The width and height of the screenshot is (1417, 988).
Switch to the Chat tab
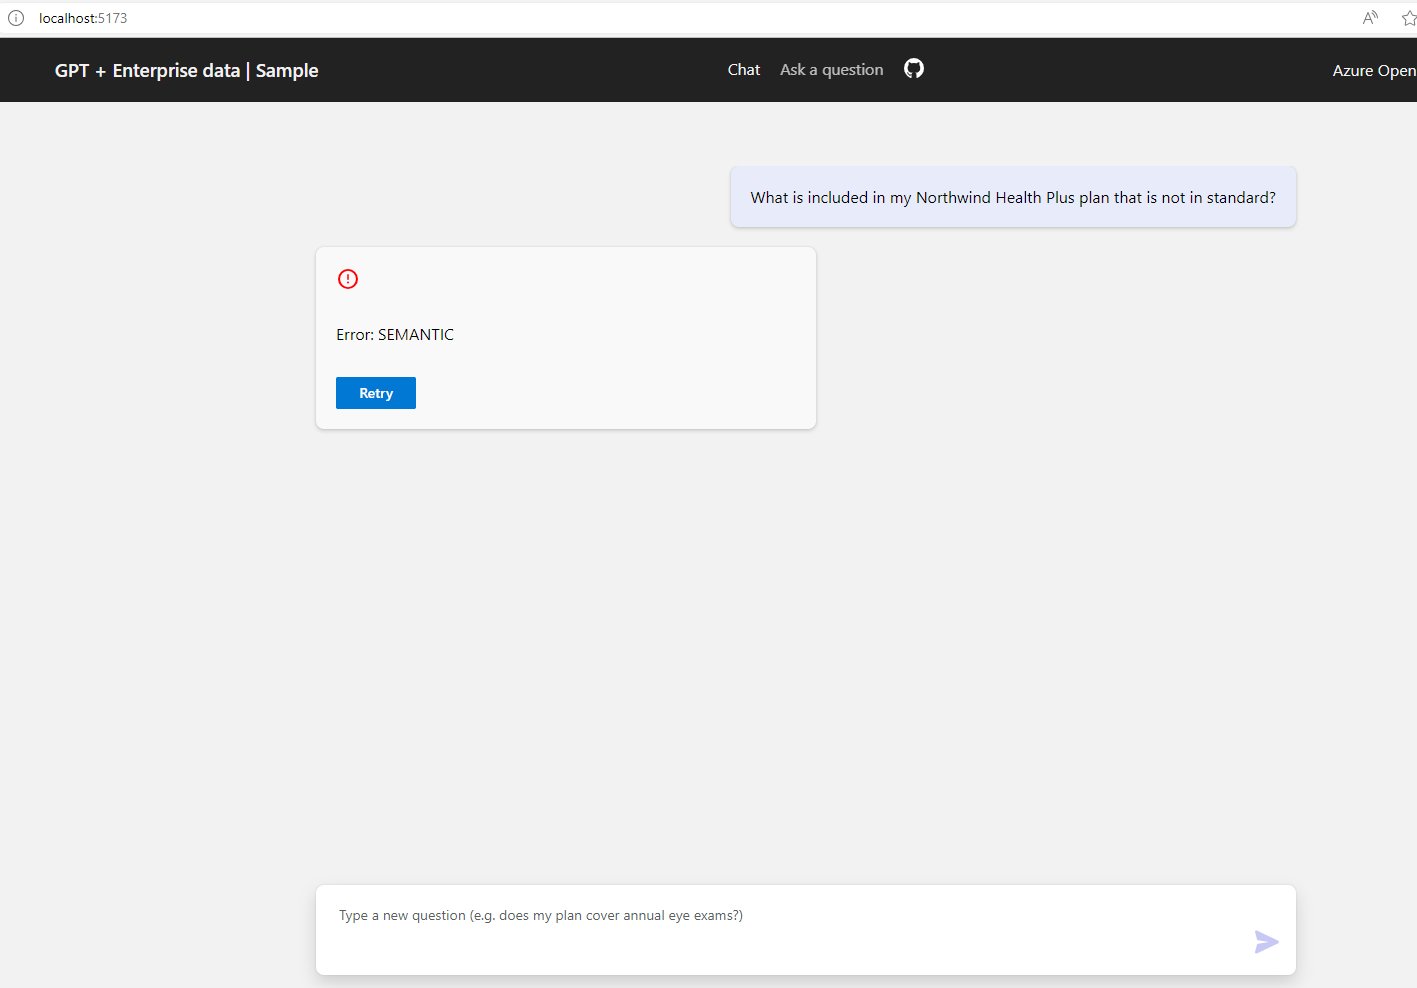click(x=743, y=69)
